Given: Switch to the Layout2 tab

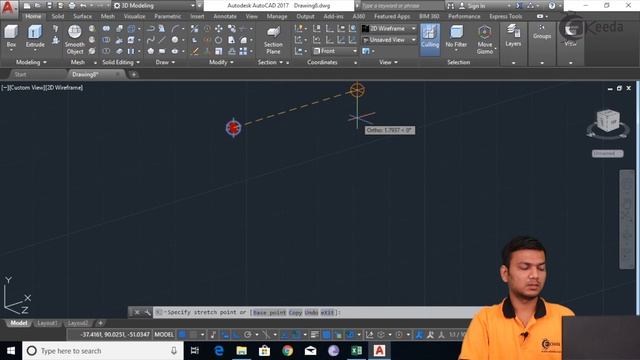Looking at the screenshot, I should coord(78,323).
